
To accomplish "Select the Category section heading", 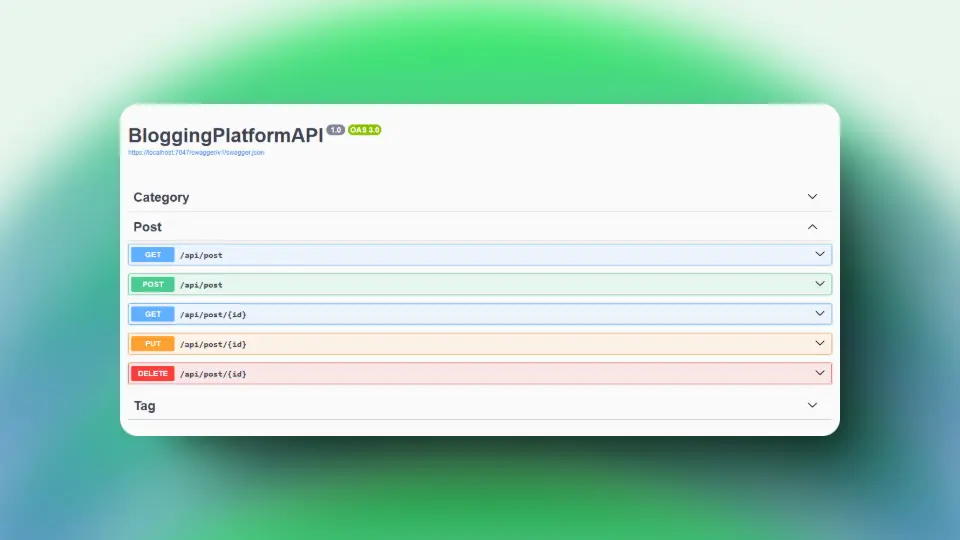I will coord(161,197).
